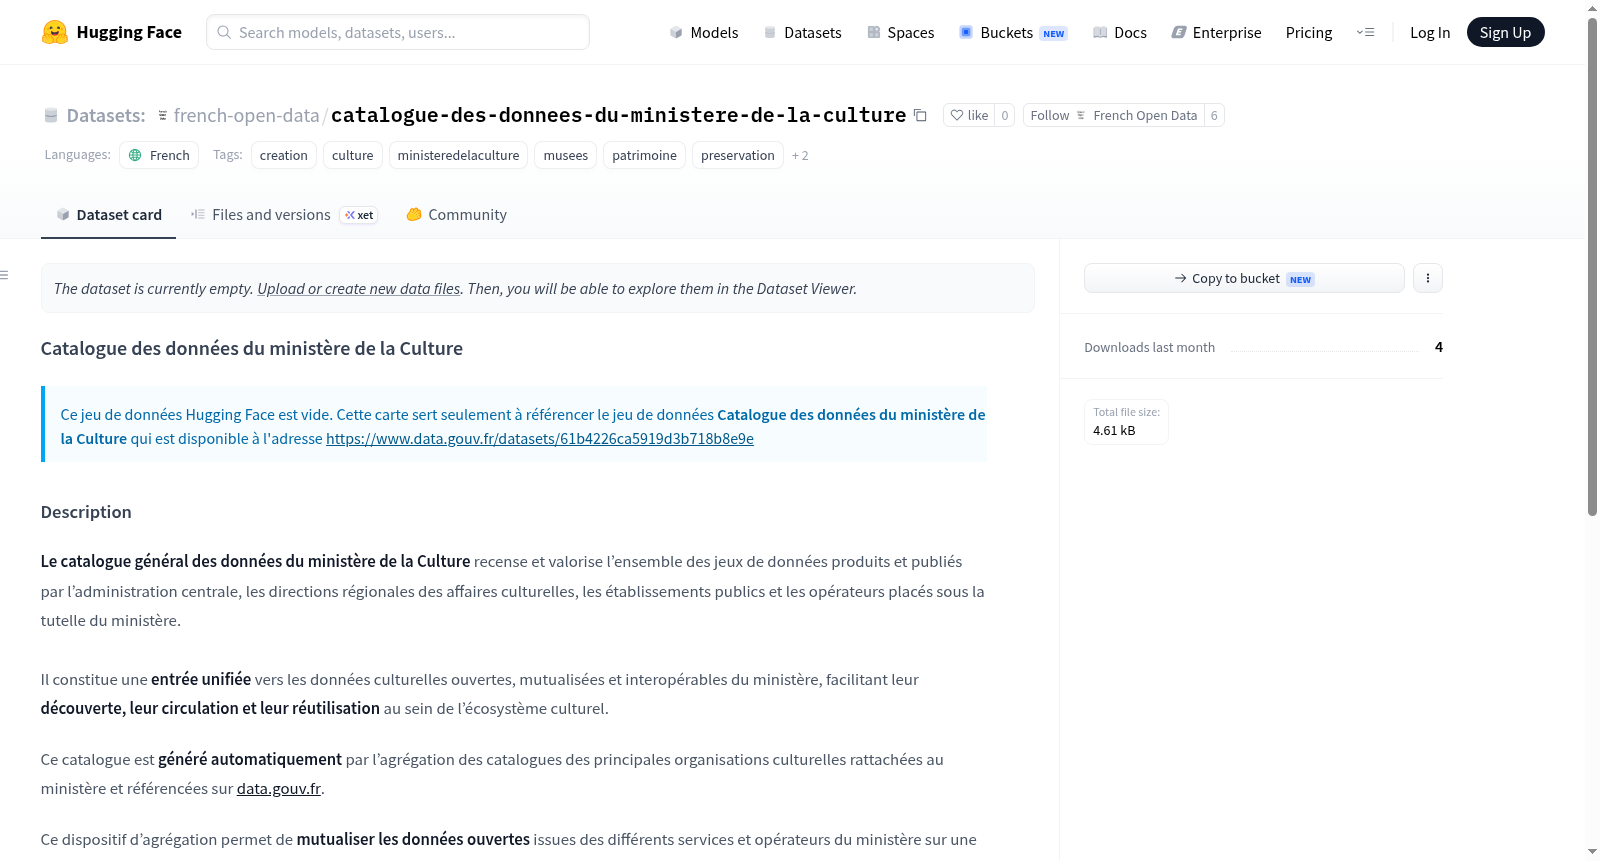Select the creation tag
Screen dimensions: 1600x861
(284, 155)
